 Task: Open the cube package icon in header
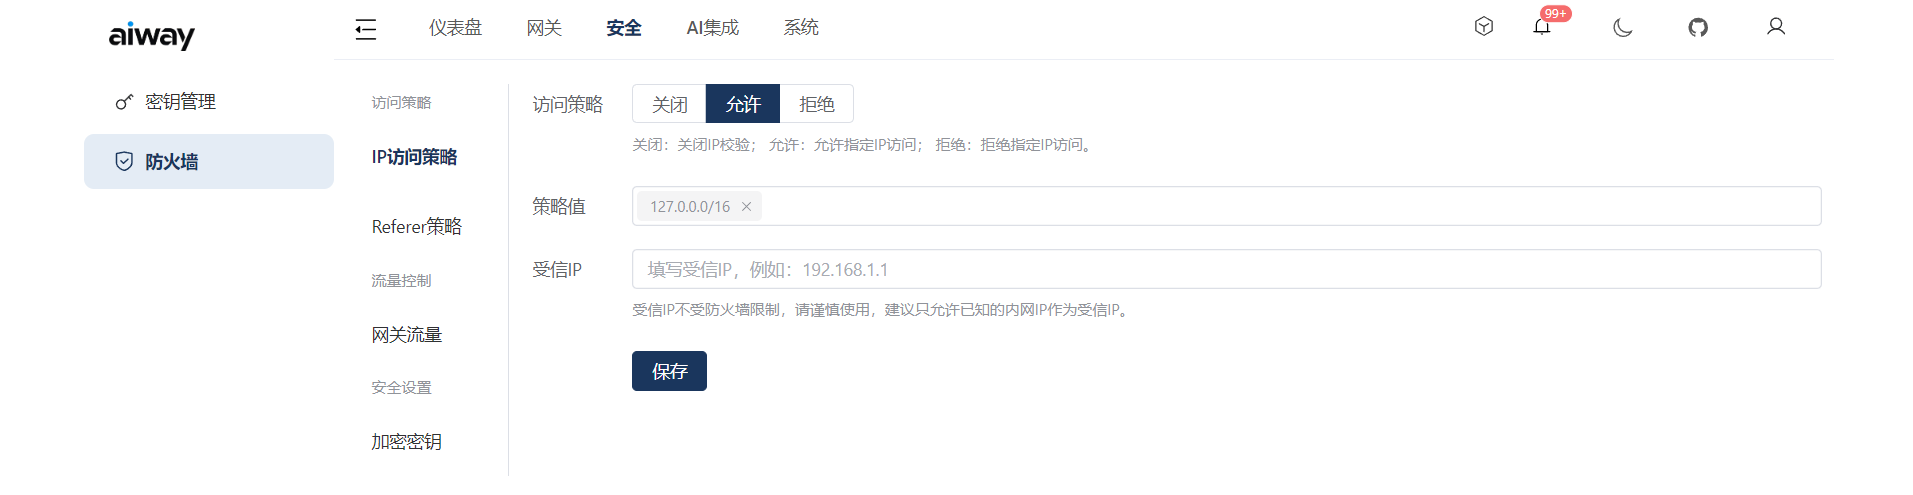(x=1484, y=27)
